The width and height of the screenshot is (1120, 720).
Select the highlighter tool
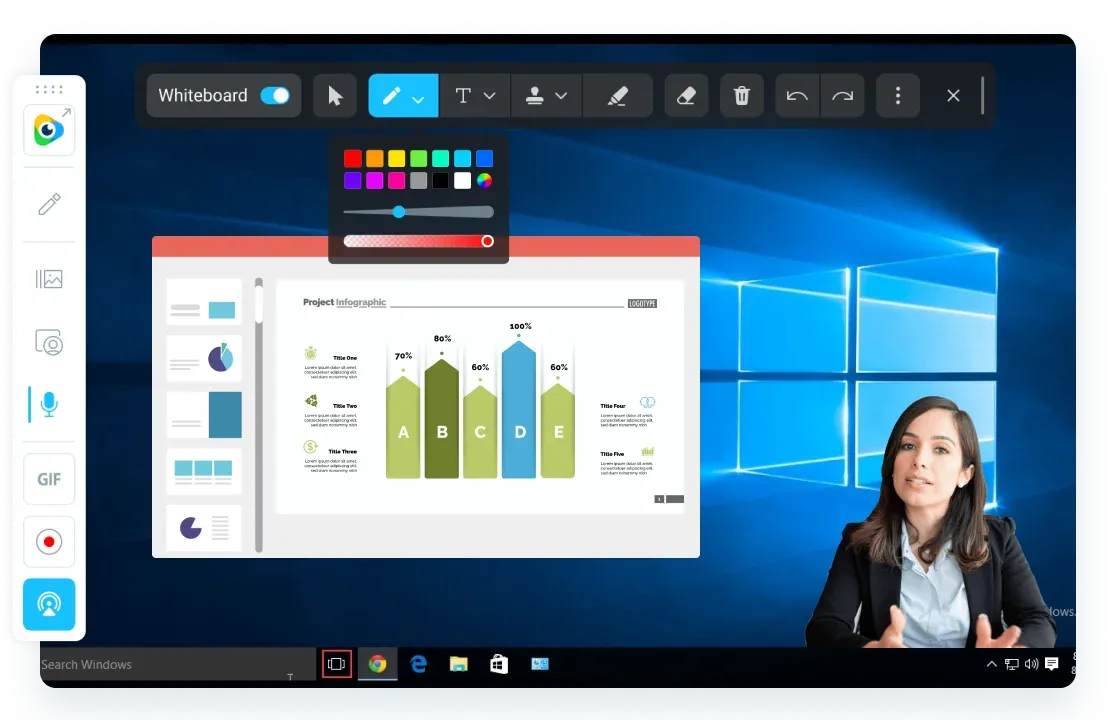pos(617,96)
